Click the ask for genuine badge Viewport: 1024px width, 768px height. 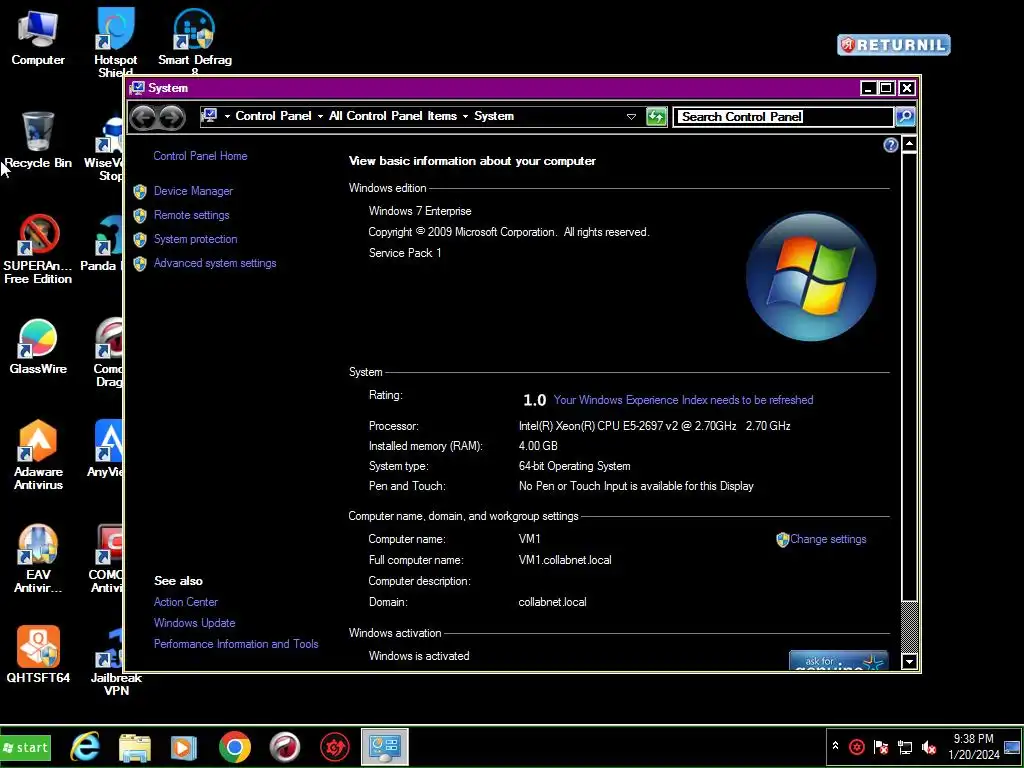[839, 660]
